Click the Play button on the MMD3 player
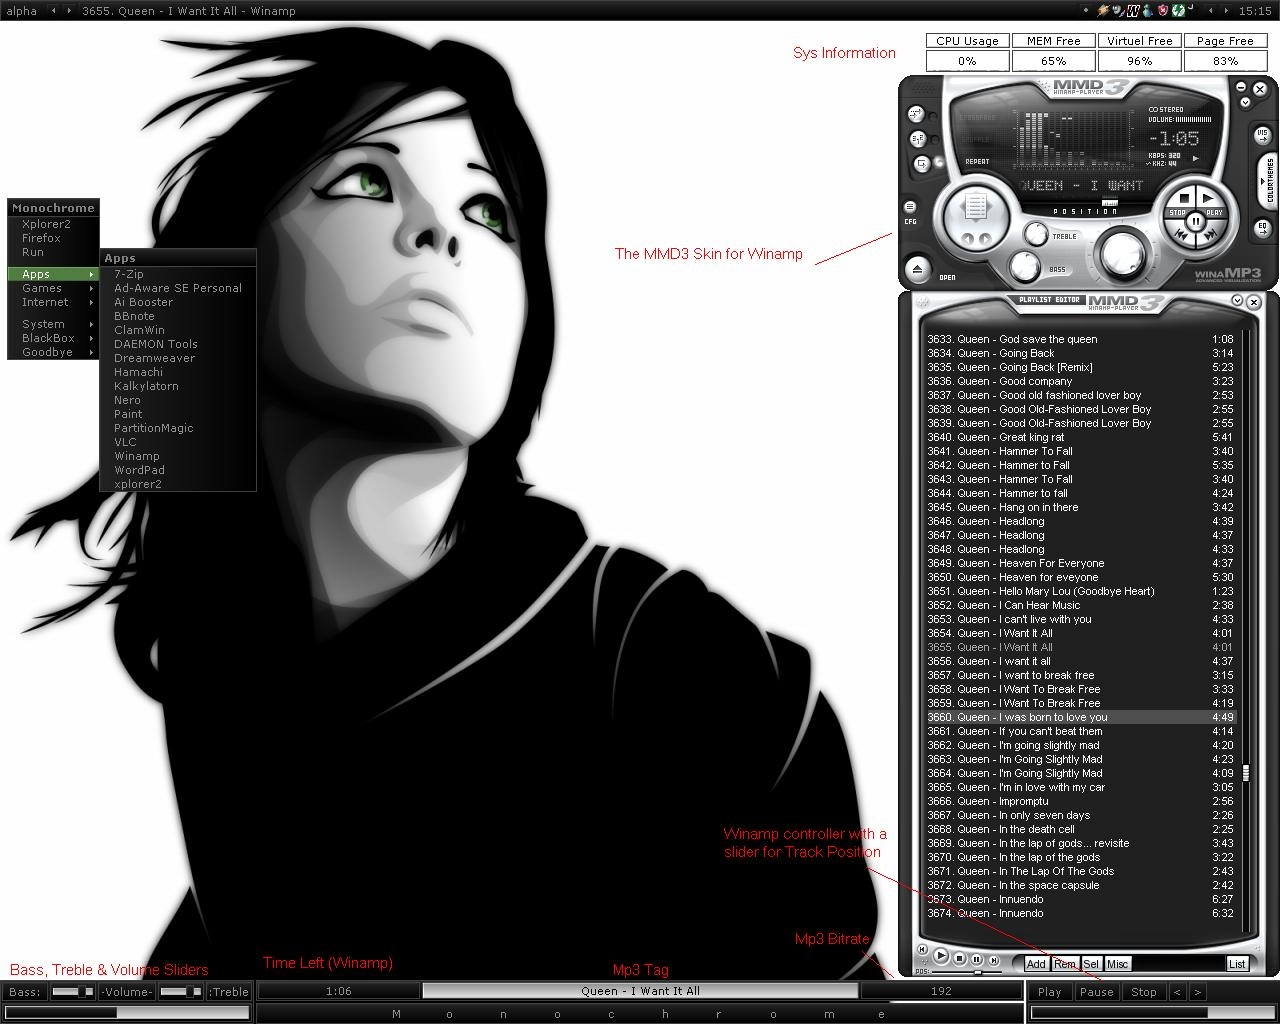Image resolution: width=1280 pixels, height=1024 pixels. [1209, 199]
